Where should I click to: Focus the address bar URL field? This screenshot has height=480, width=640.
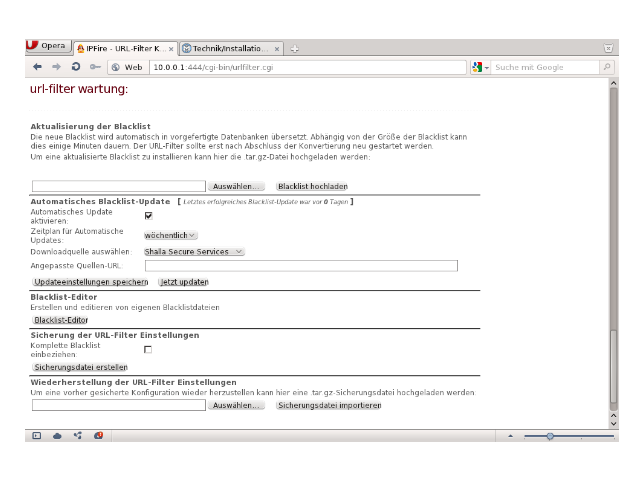[x=308, y=67]
